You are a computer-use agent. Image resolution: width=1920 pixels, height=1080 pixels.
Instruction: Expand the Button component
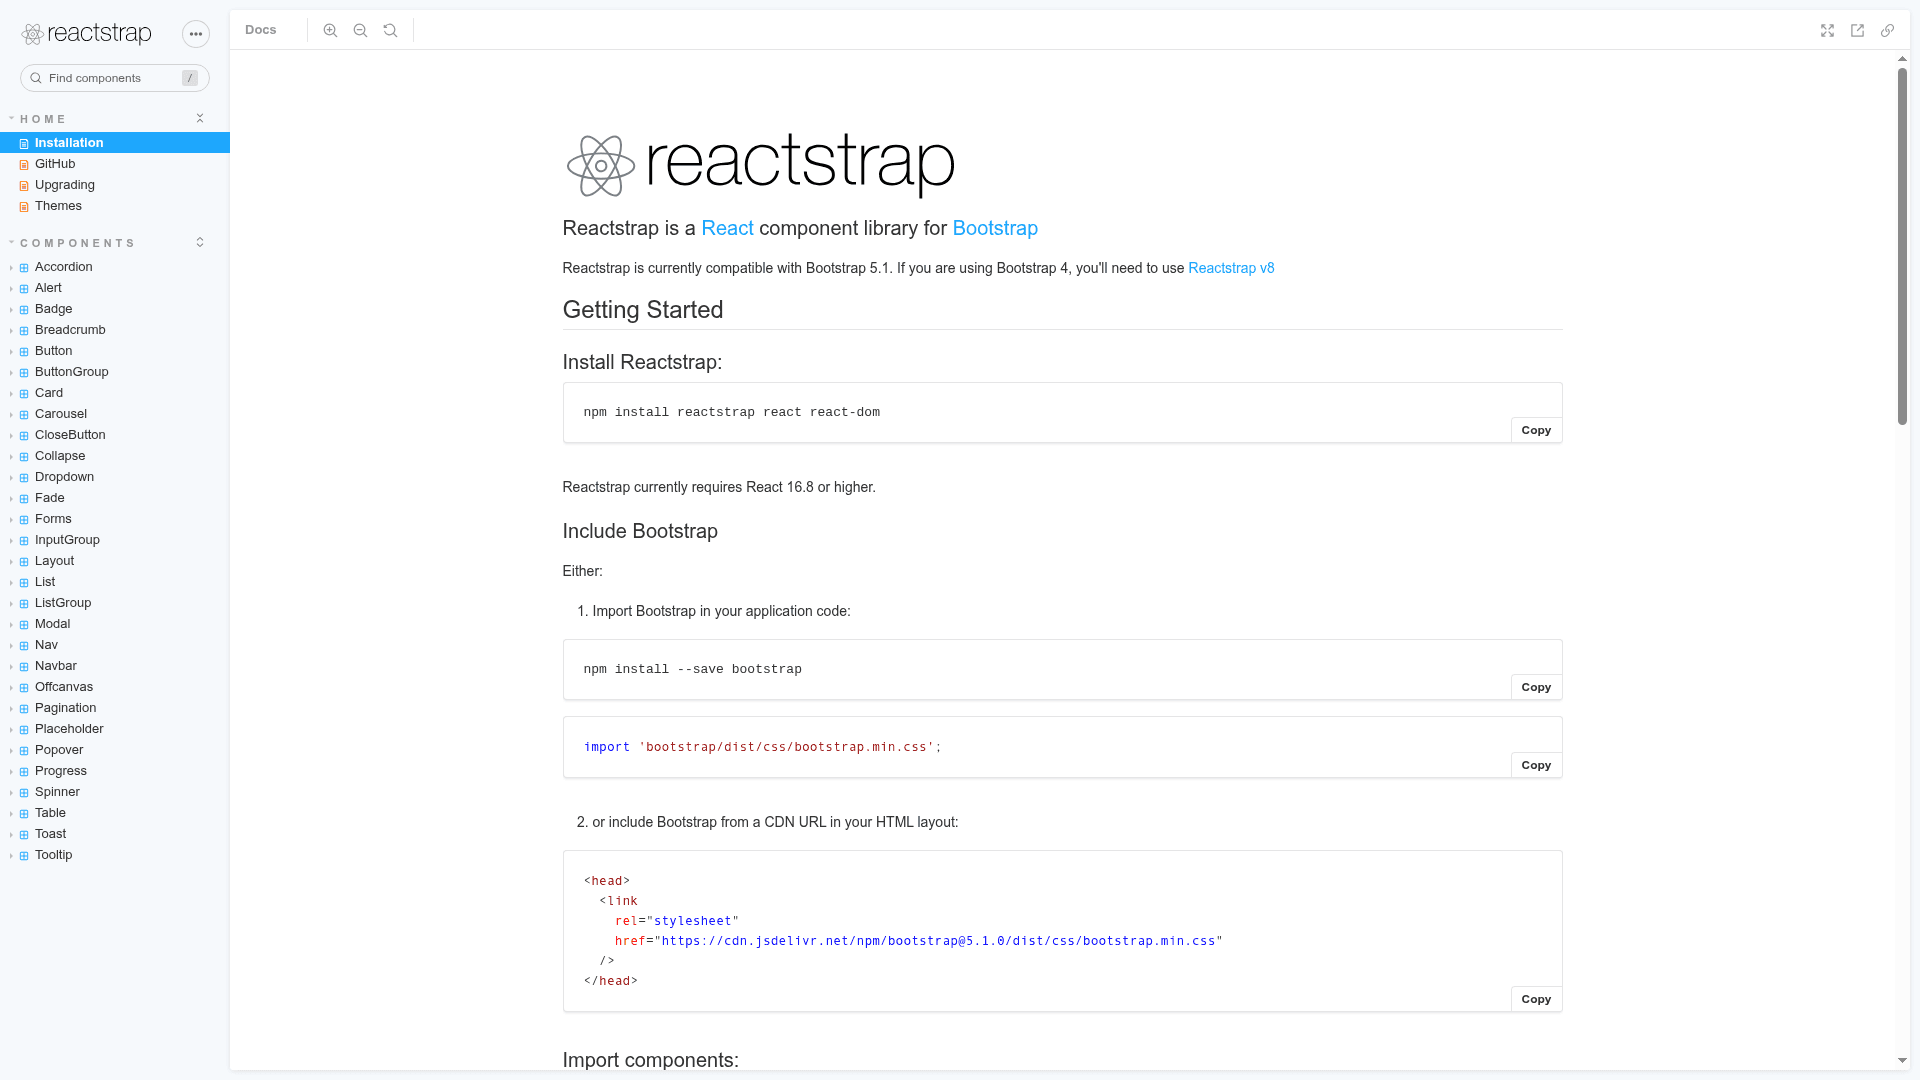pyautogui.click(x=115, y=351)
